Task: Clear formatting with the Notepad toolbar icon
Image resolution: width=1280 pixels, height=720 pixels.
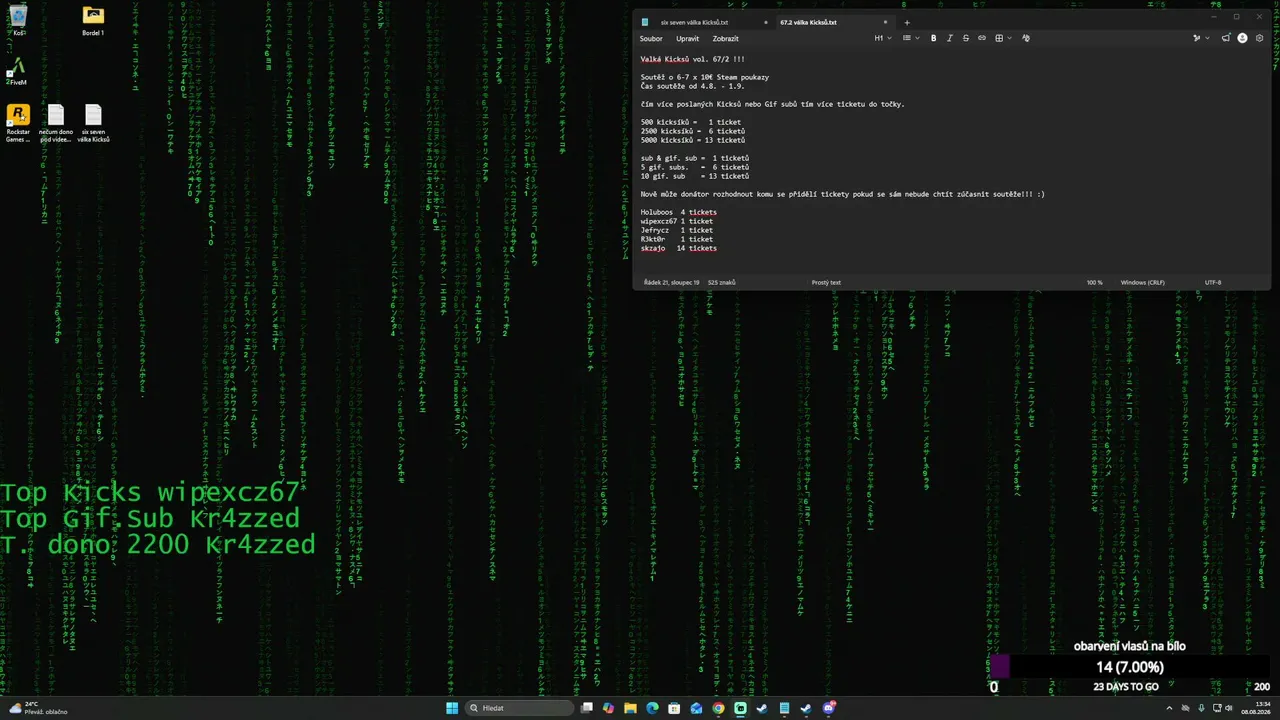Action: pyautogui.click(x=1026, y=38)
